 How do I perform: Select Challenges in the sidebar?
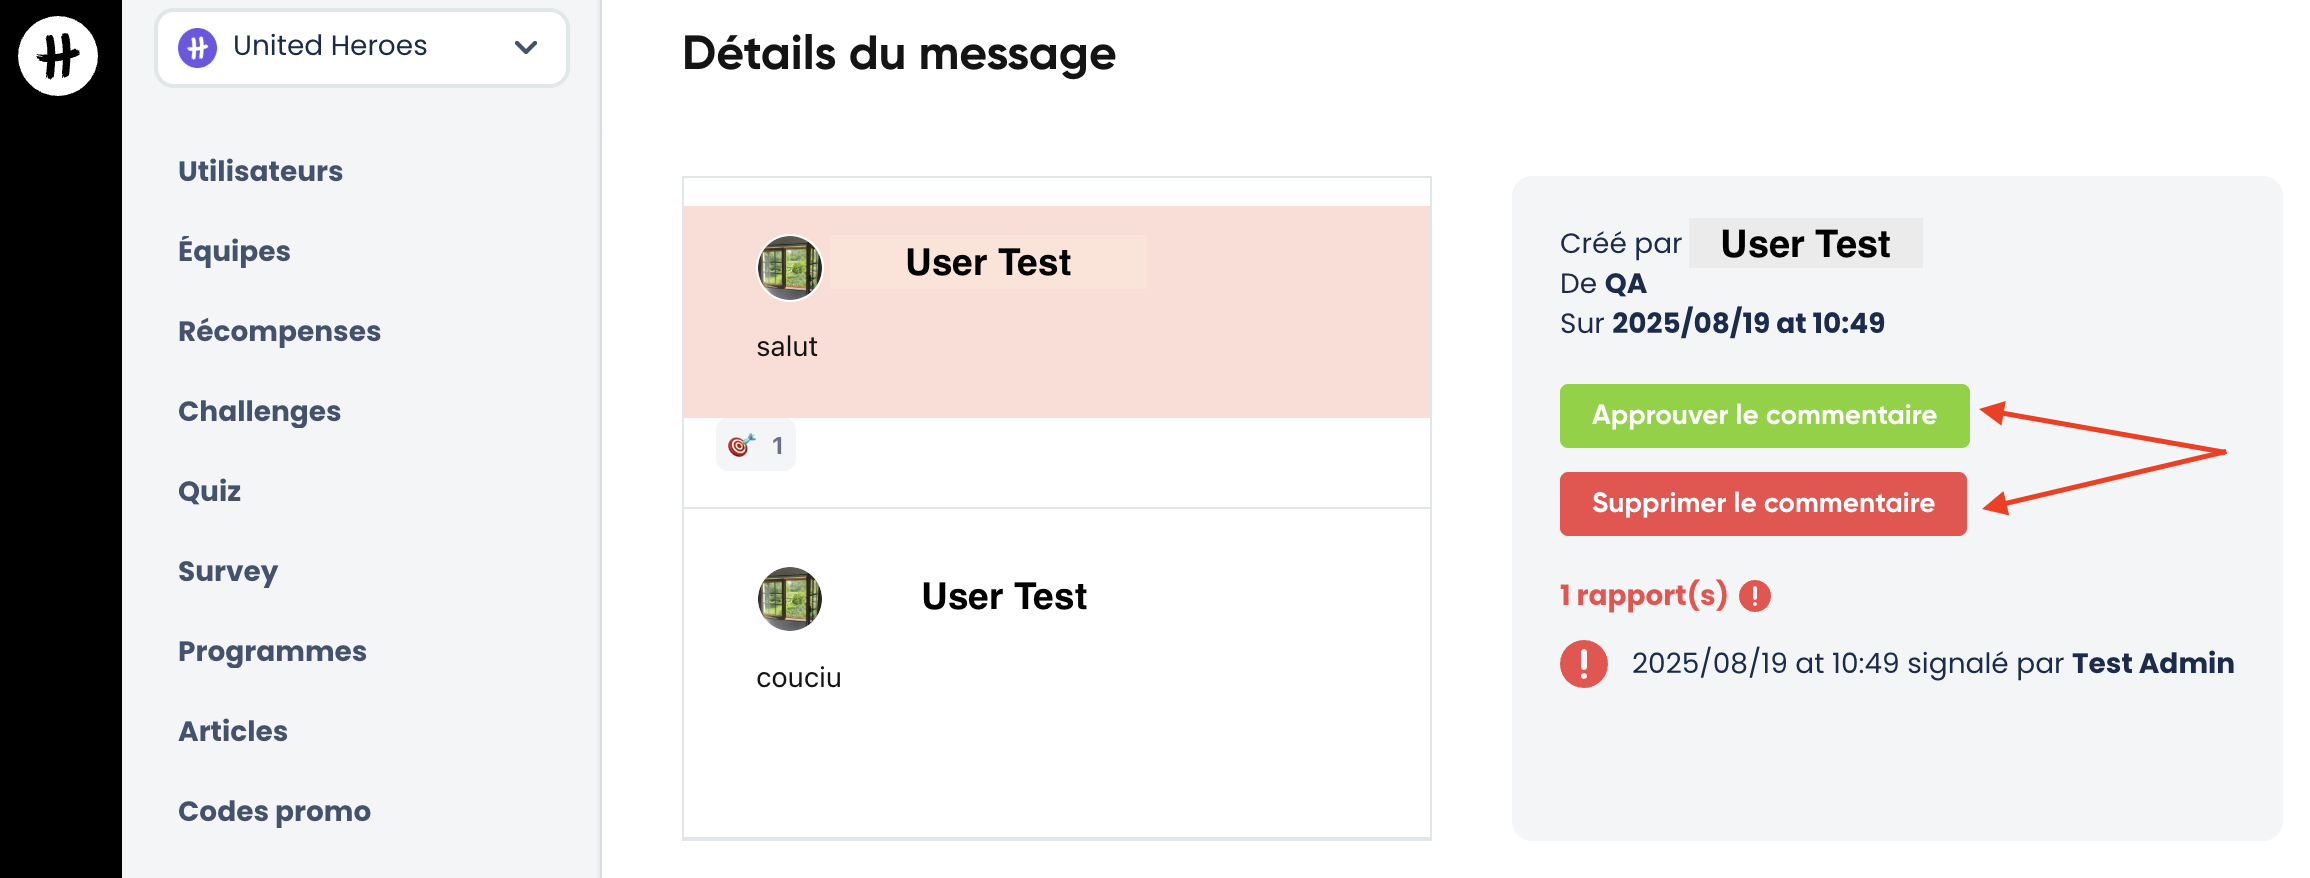click(259, 411)
